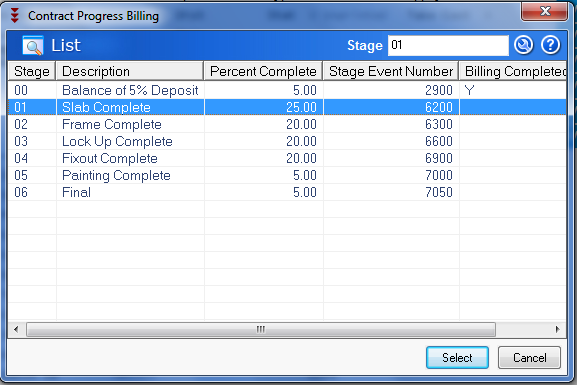Open the help question mark icon
The width and height of the screenshot is (577, 385).
click(551, 45)
